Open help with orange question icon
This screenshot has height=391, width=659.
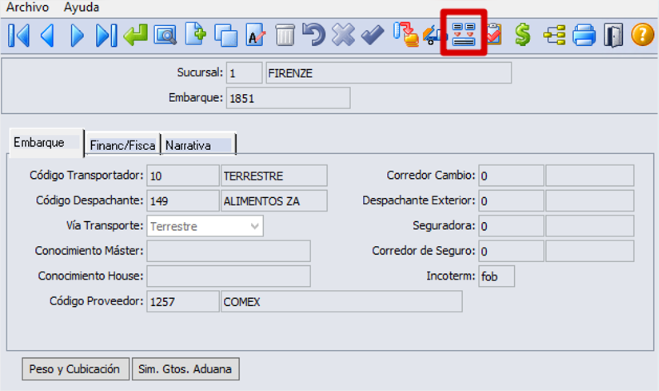click(643, 34)
